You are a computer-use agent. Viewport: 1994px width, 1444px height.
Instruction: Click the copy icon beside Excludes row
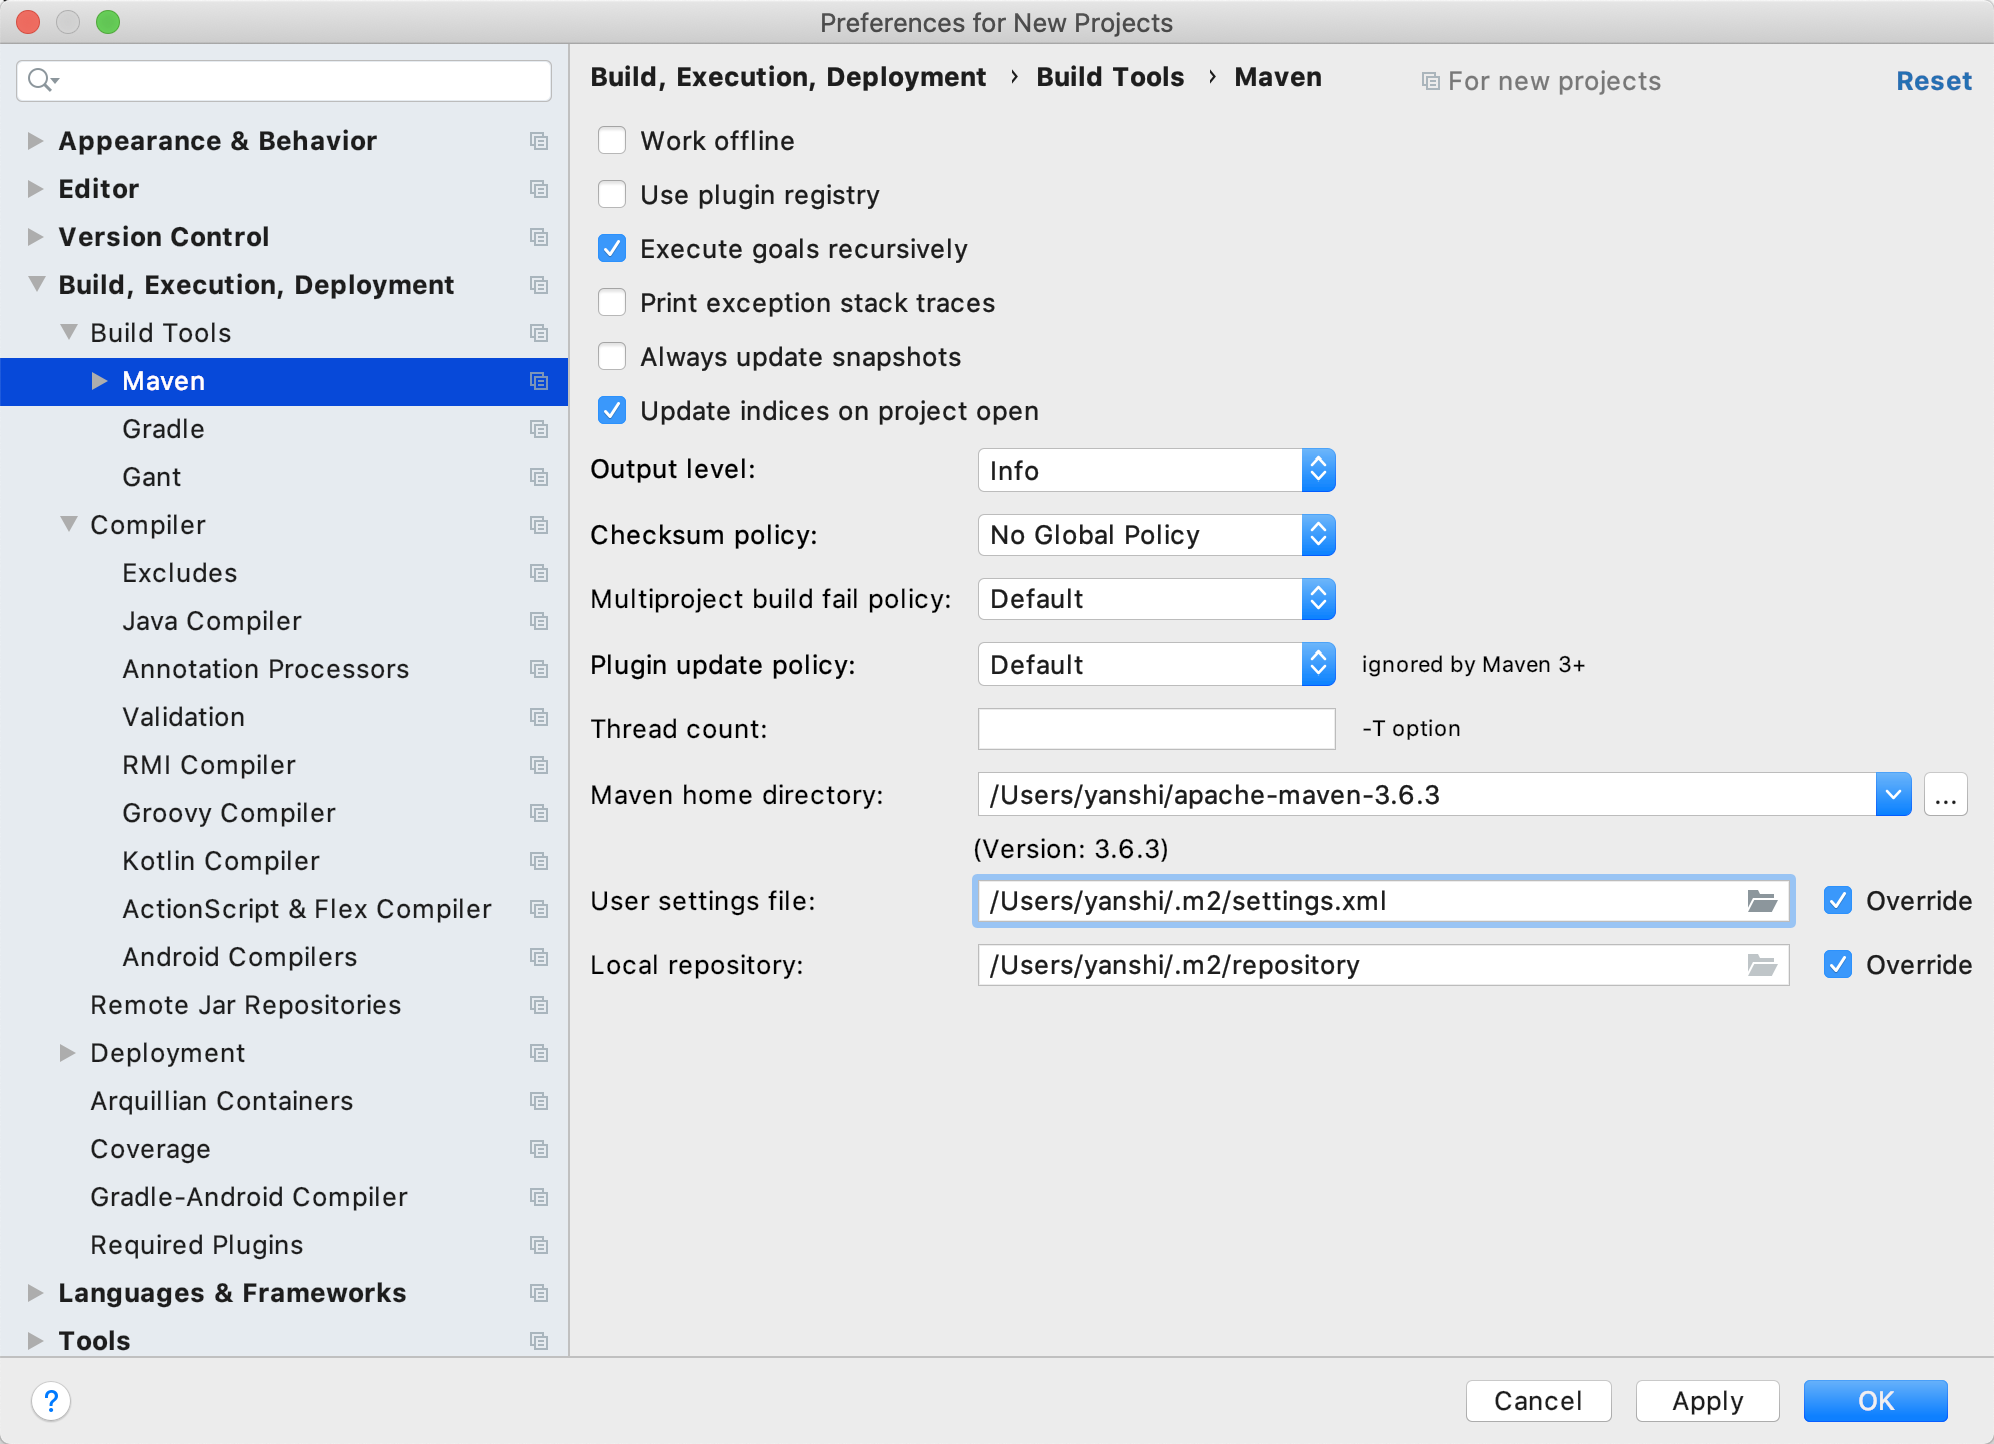tap(539, 573)
